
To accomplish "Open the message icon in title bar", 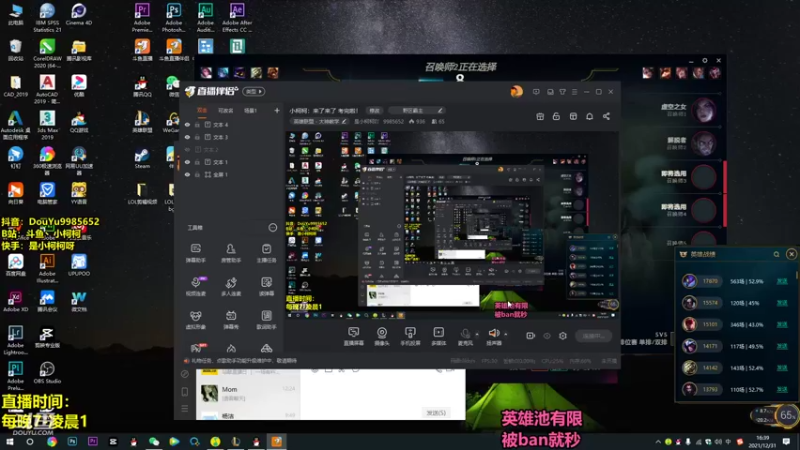I will pos(536,92).
